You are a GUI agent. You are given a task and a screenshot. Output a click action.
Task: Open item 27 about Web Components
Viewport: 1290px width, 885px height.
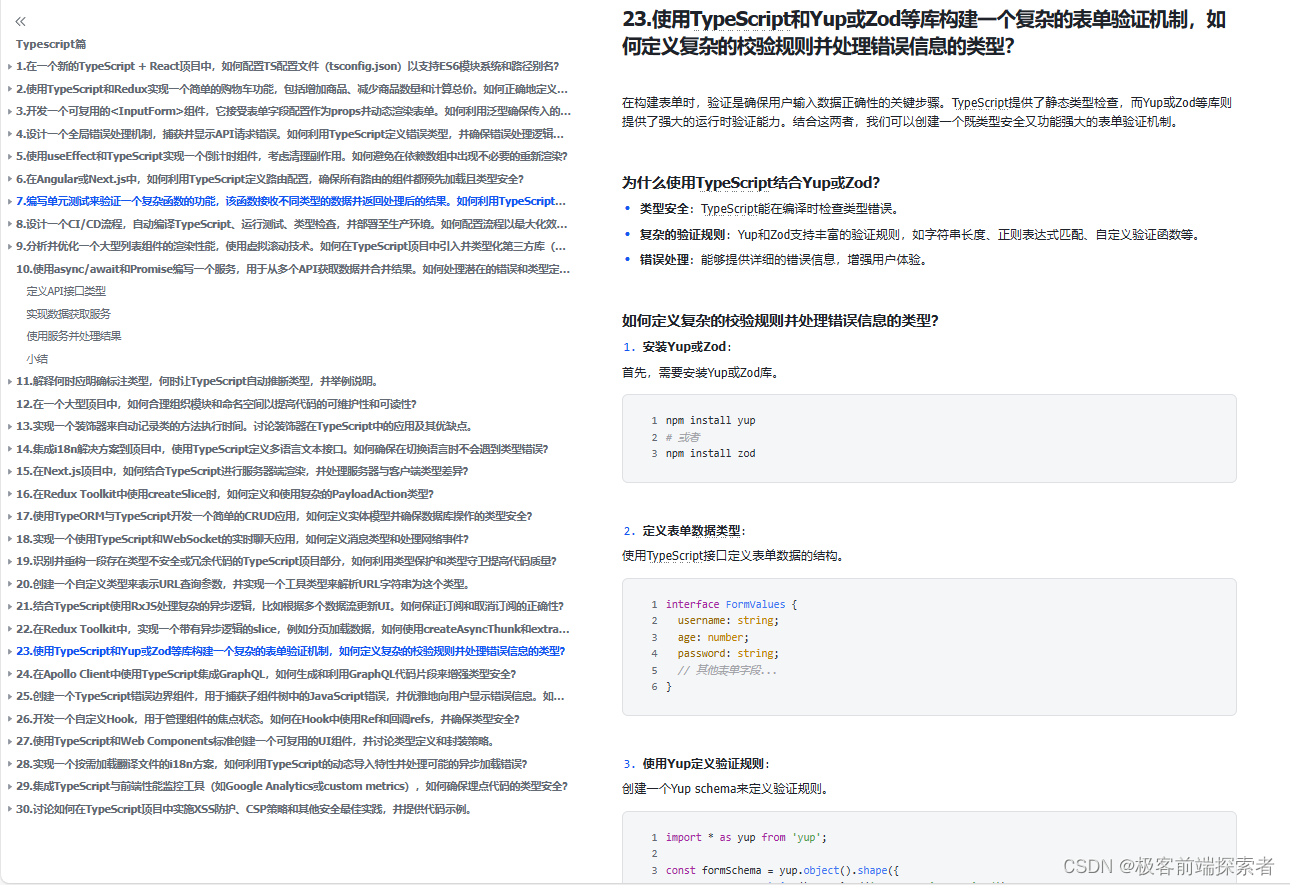point(255,741)
